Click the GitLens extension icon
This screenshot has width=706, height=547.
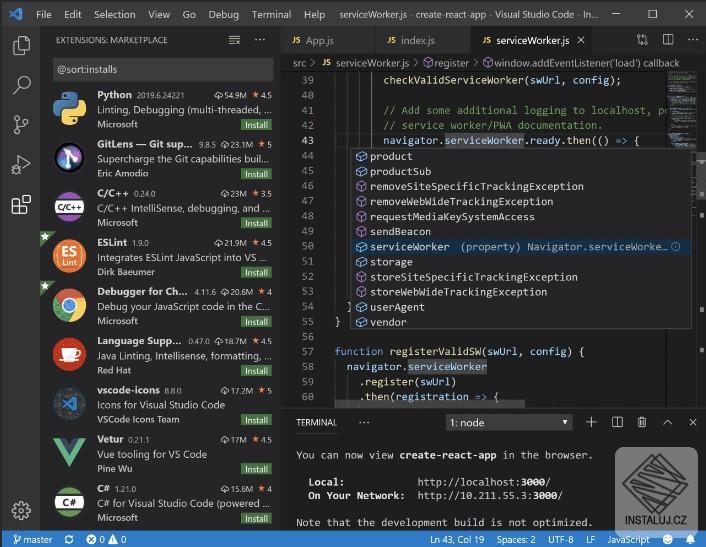pyautogui.click(x=69, y=158)
